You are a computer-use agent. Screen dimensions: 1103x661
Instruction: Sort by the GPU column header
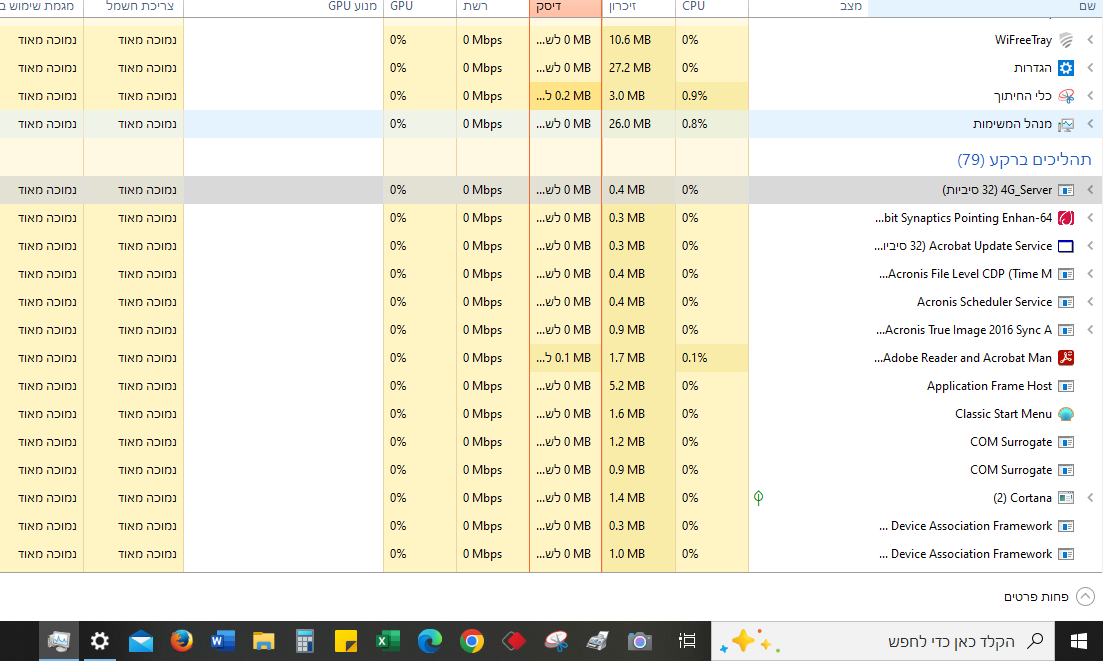pos(419,8)
